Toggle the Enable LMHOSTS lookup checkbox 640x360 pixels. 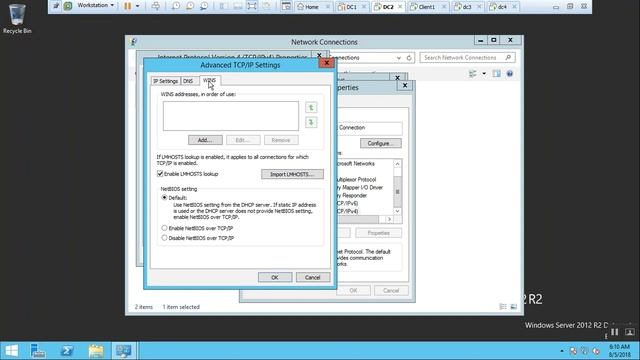tap(160, 174)
